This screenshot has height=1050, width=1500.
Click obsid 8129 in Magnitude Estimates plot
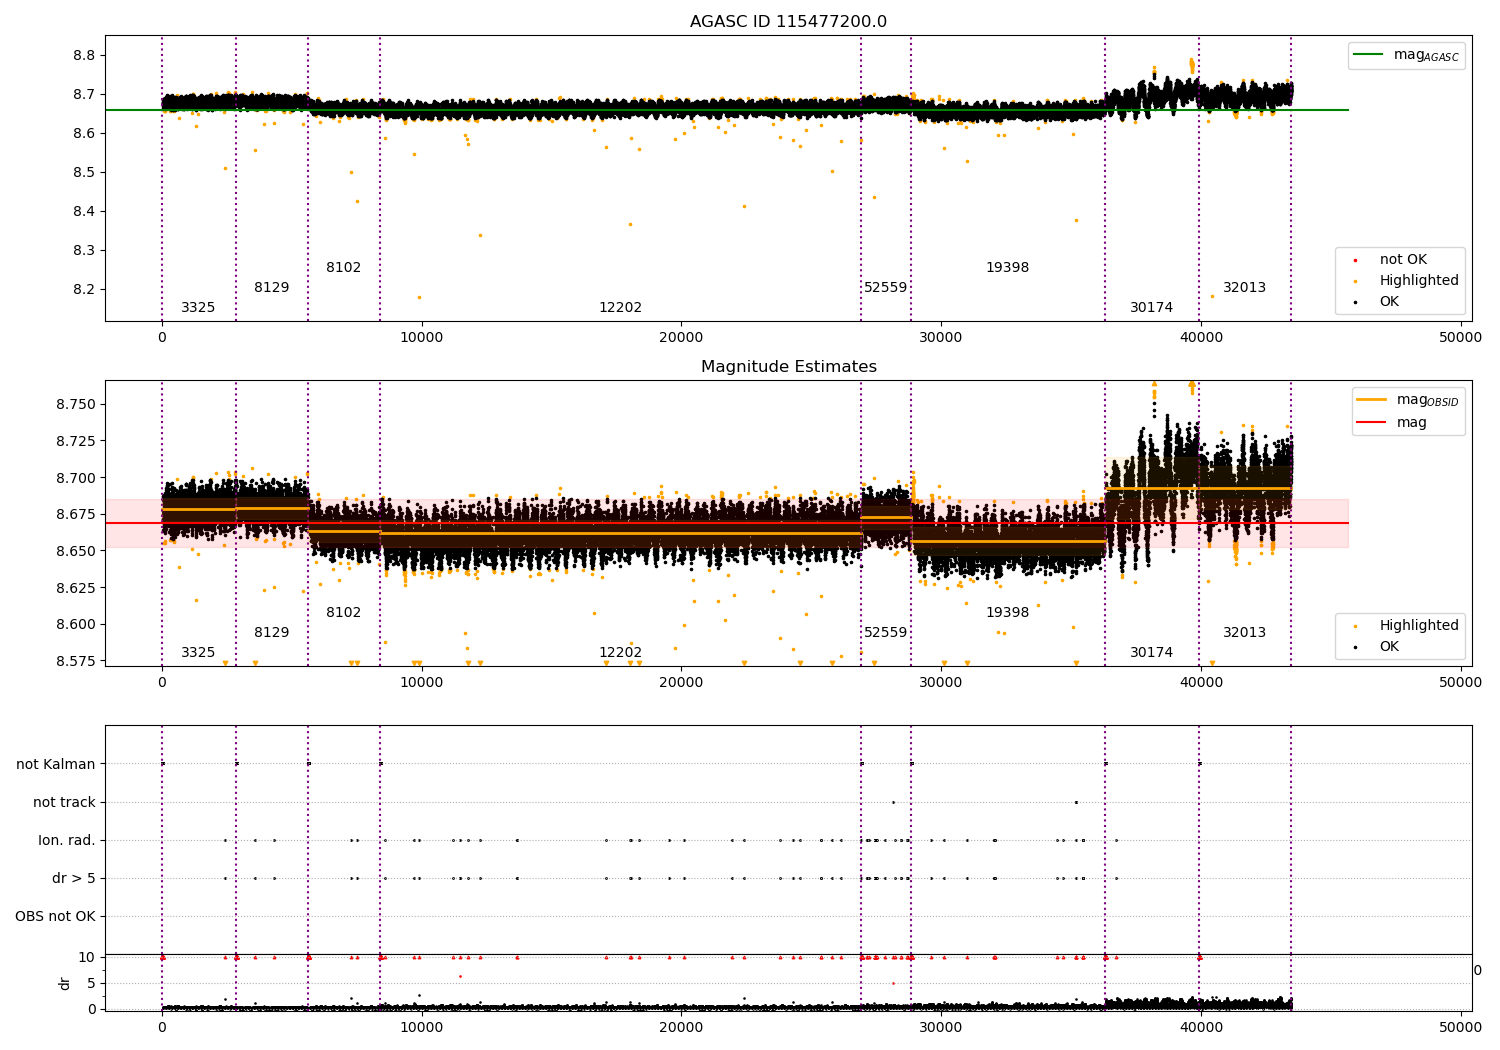tap(271, 633)
